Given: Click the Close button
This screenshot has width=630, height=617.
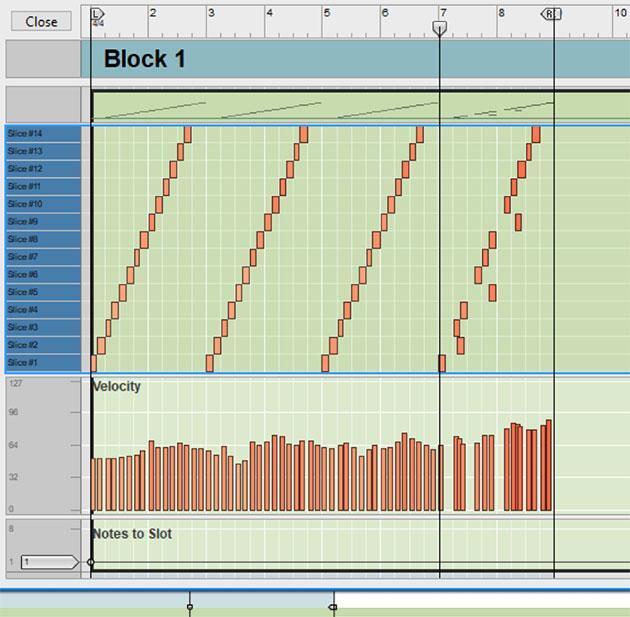Looking at the screenshot, I should [x=41, y=21].
